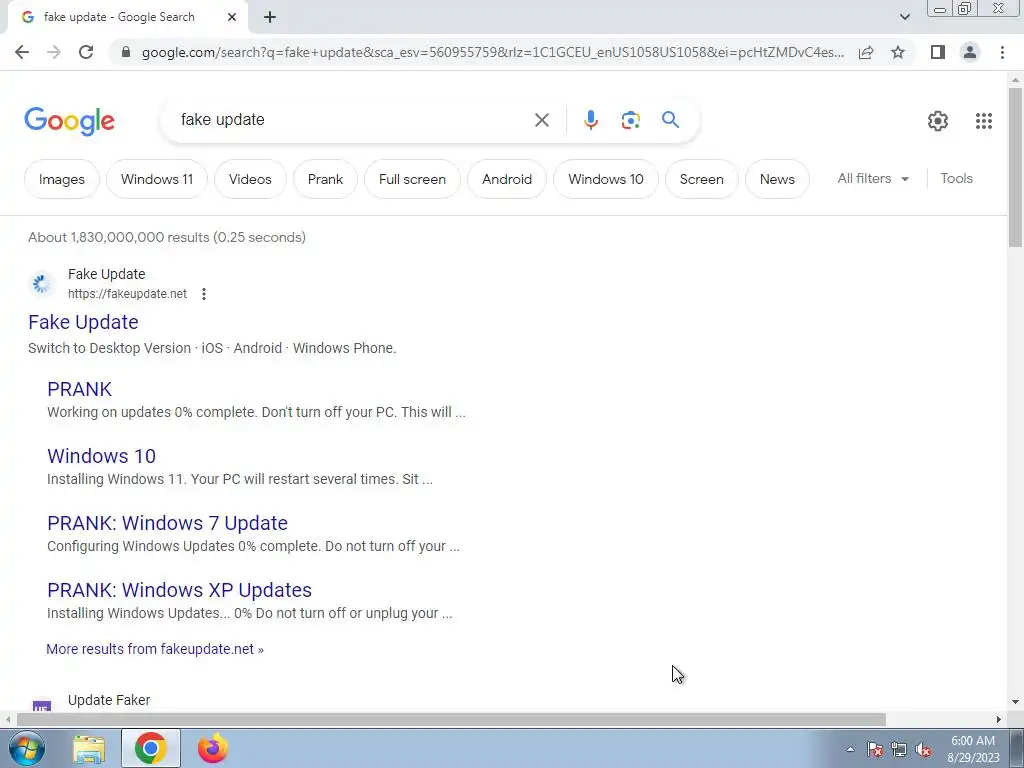
Task: Open the search Tools options
Action: tap(956, 178)
